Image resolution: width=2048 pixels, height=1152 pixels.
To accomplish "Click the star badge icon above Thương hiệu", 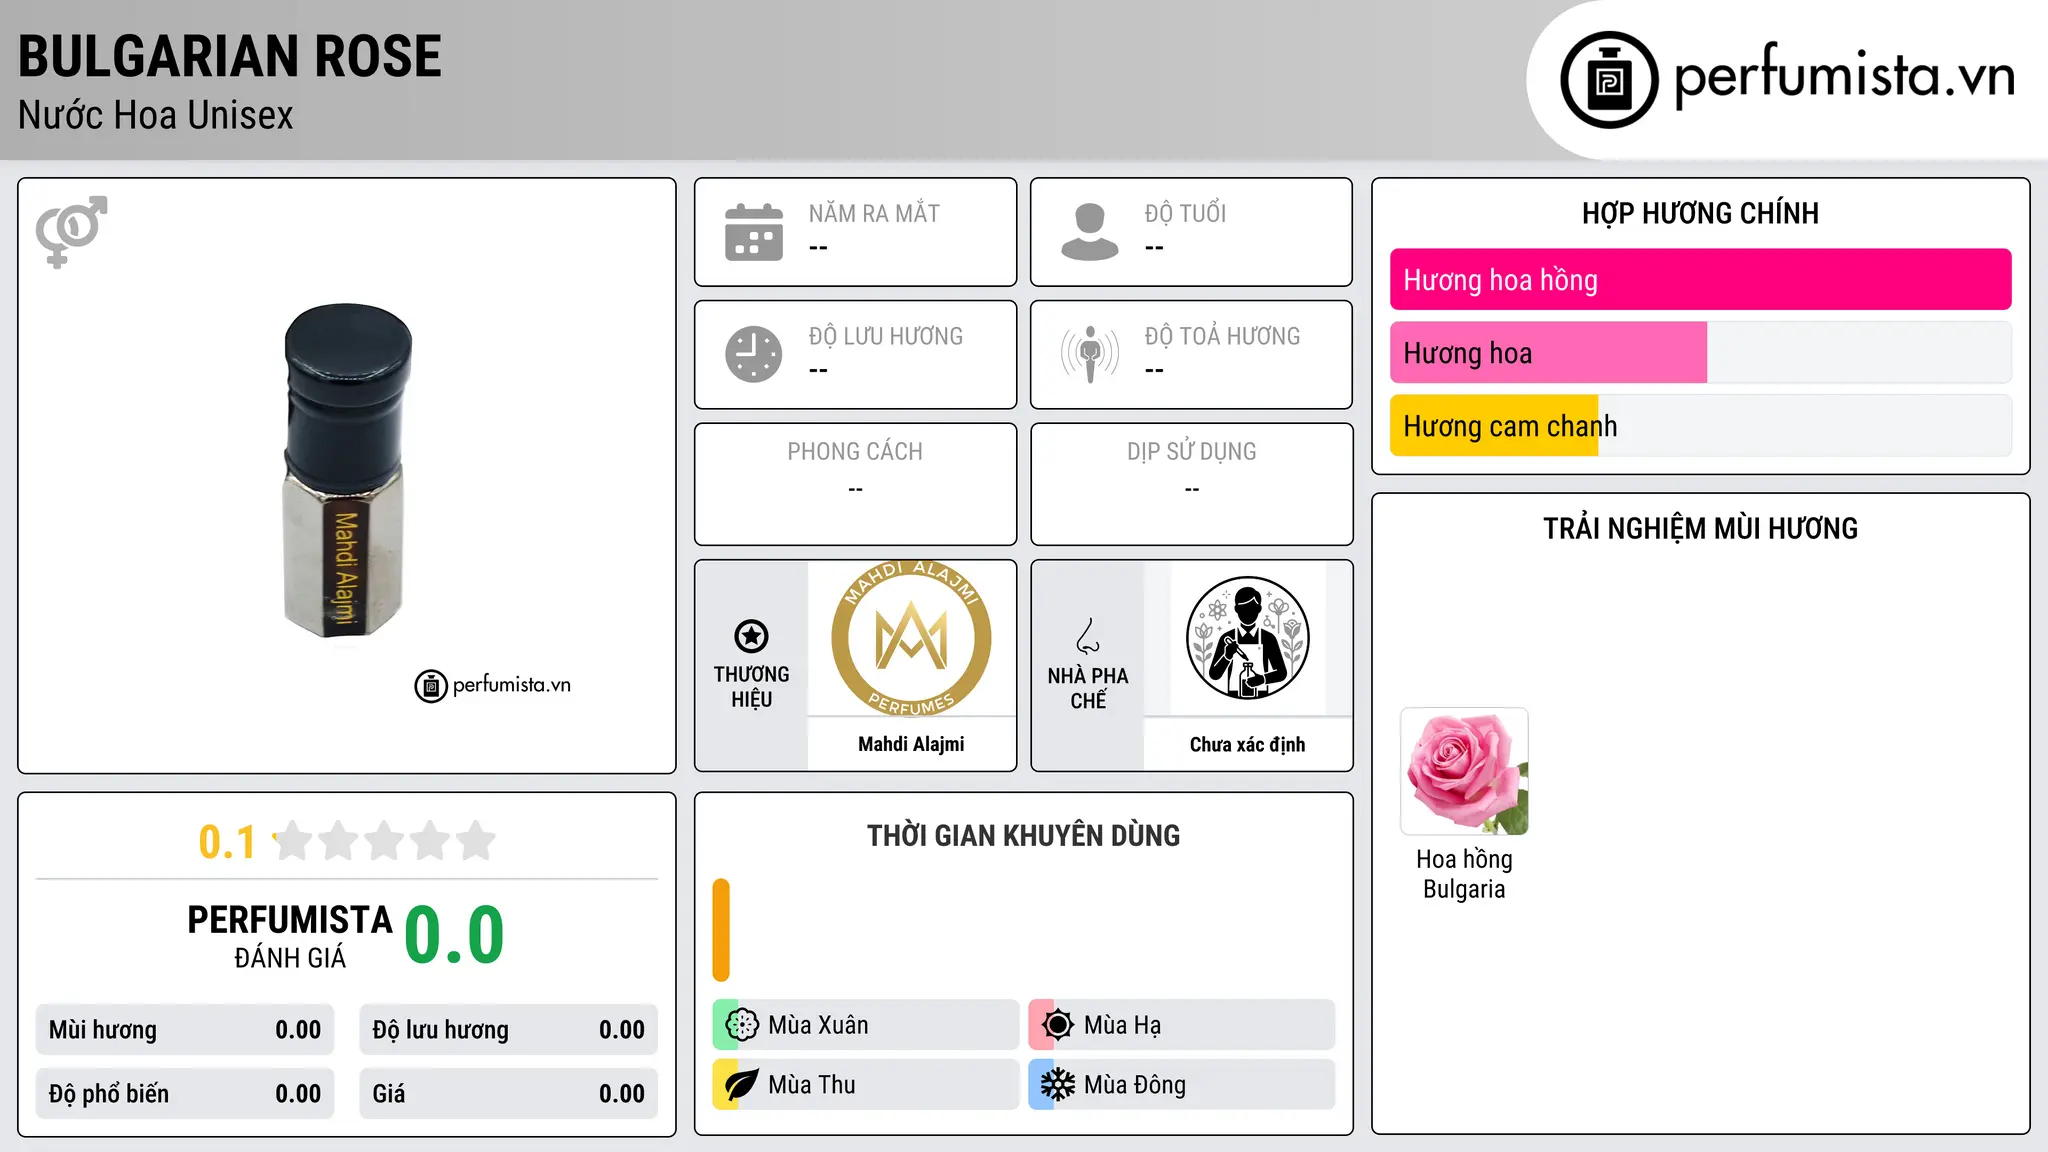I will click(751, 636).
